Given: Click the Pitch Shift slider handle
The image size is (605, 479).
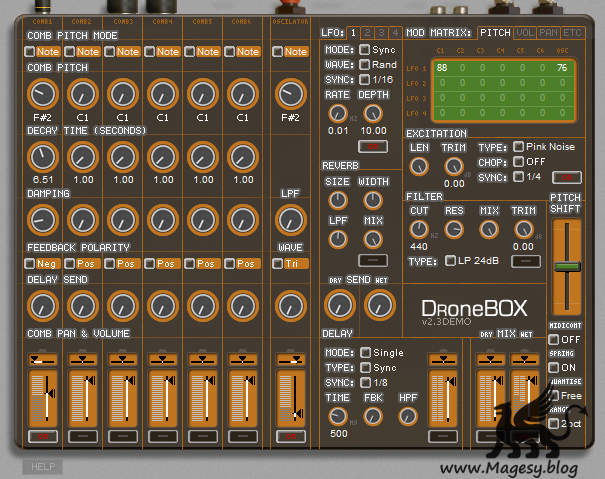Looking at the screenshot, I should [567, 266].
